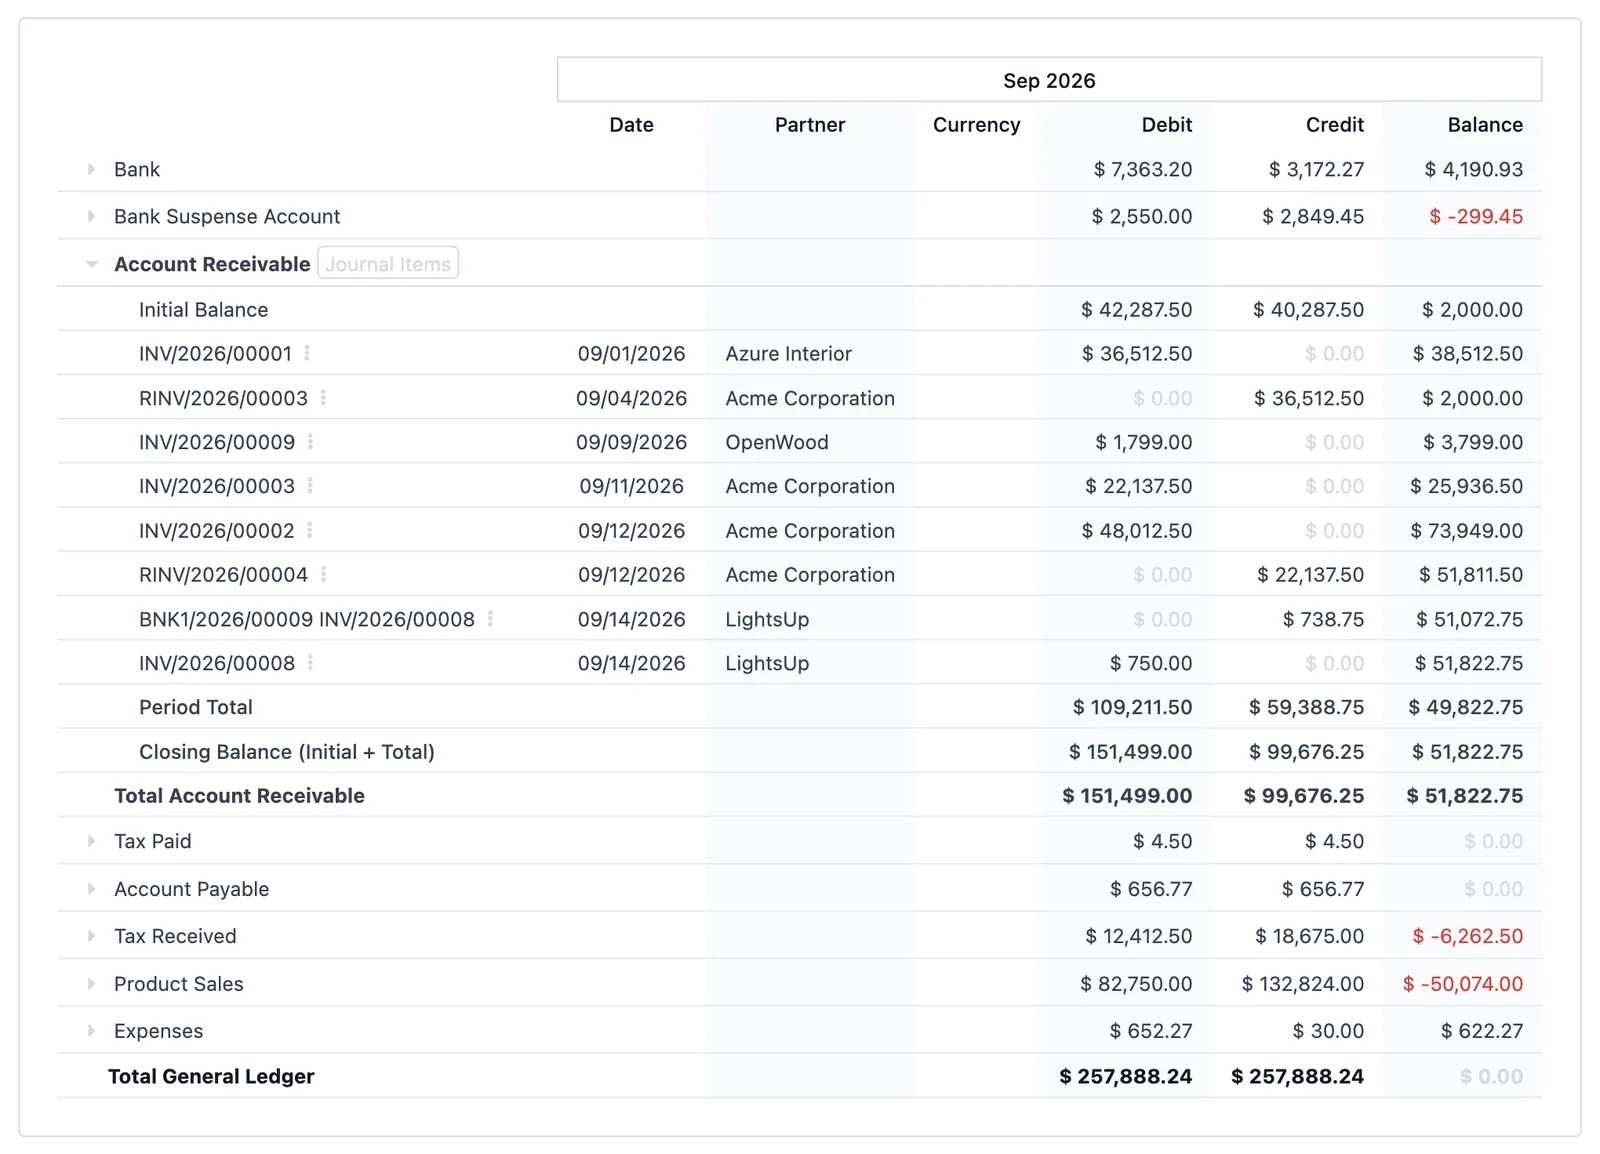Expand Account Payable details
The height and width of the screenshot is (1154, 1600).
pos(91,889)
